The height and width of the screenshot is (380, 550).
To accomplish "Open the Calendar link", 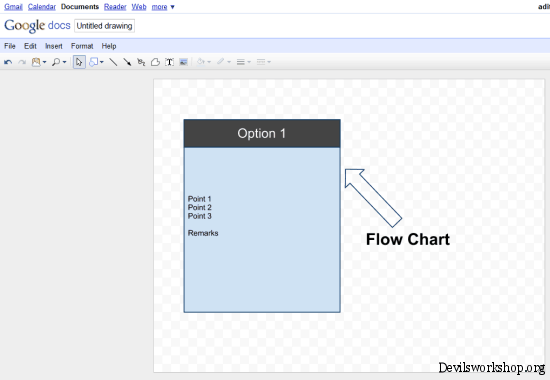I will (42, 7).
